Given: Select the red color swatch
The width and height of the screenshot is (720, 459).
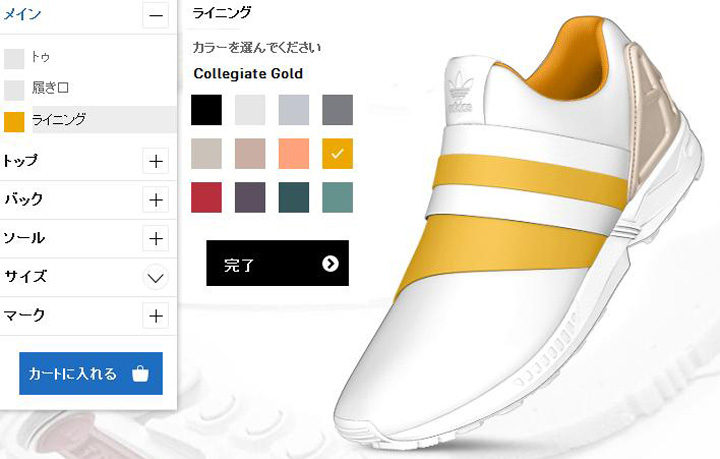Looking at the screenshot, I should 206,197.
